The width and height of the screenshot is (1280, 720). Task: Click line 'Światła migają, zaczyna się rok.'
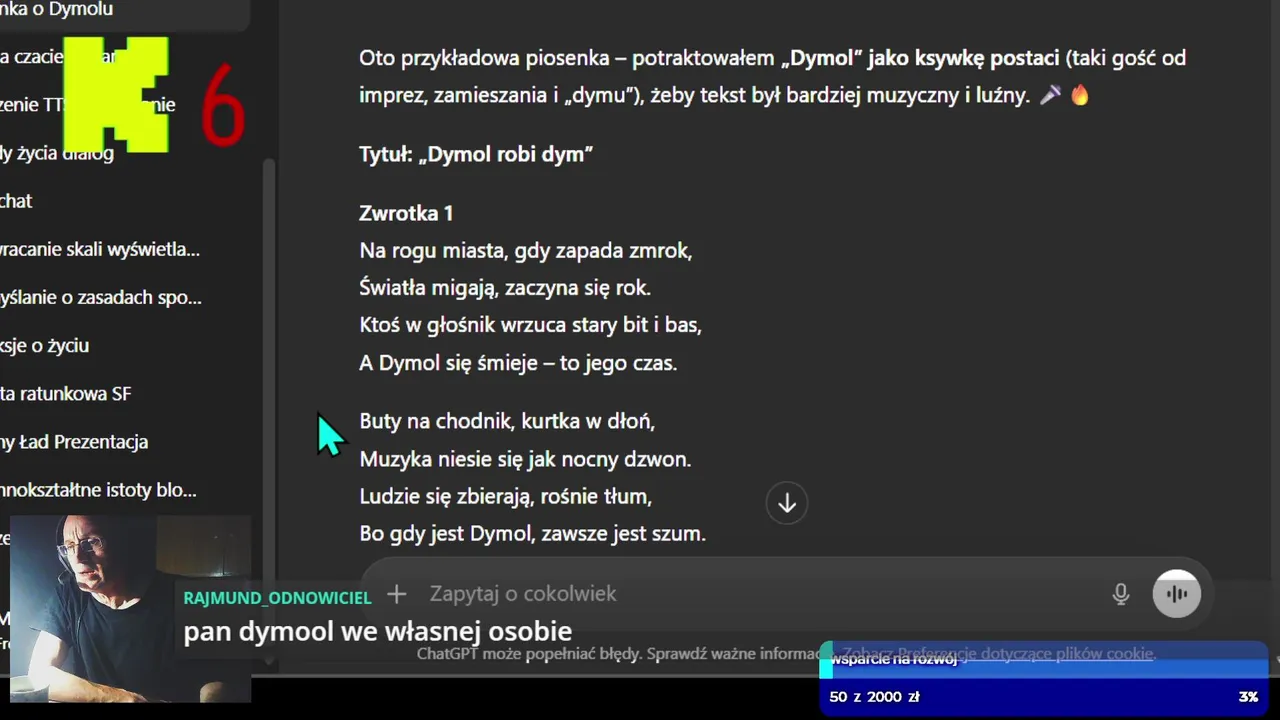tap(505, 289)
